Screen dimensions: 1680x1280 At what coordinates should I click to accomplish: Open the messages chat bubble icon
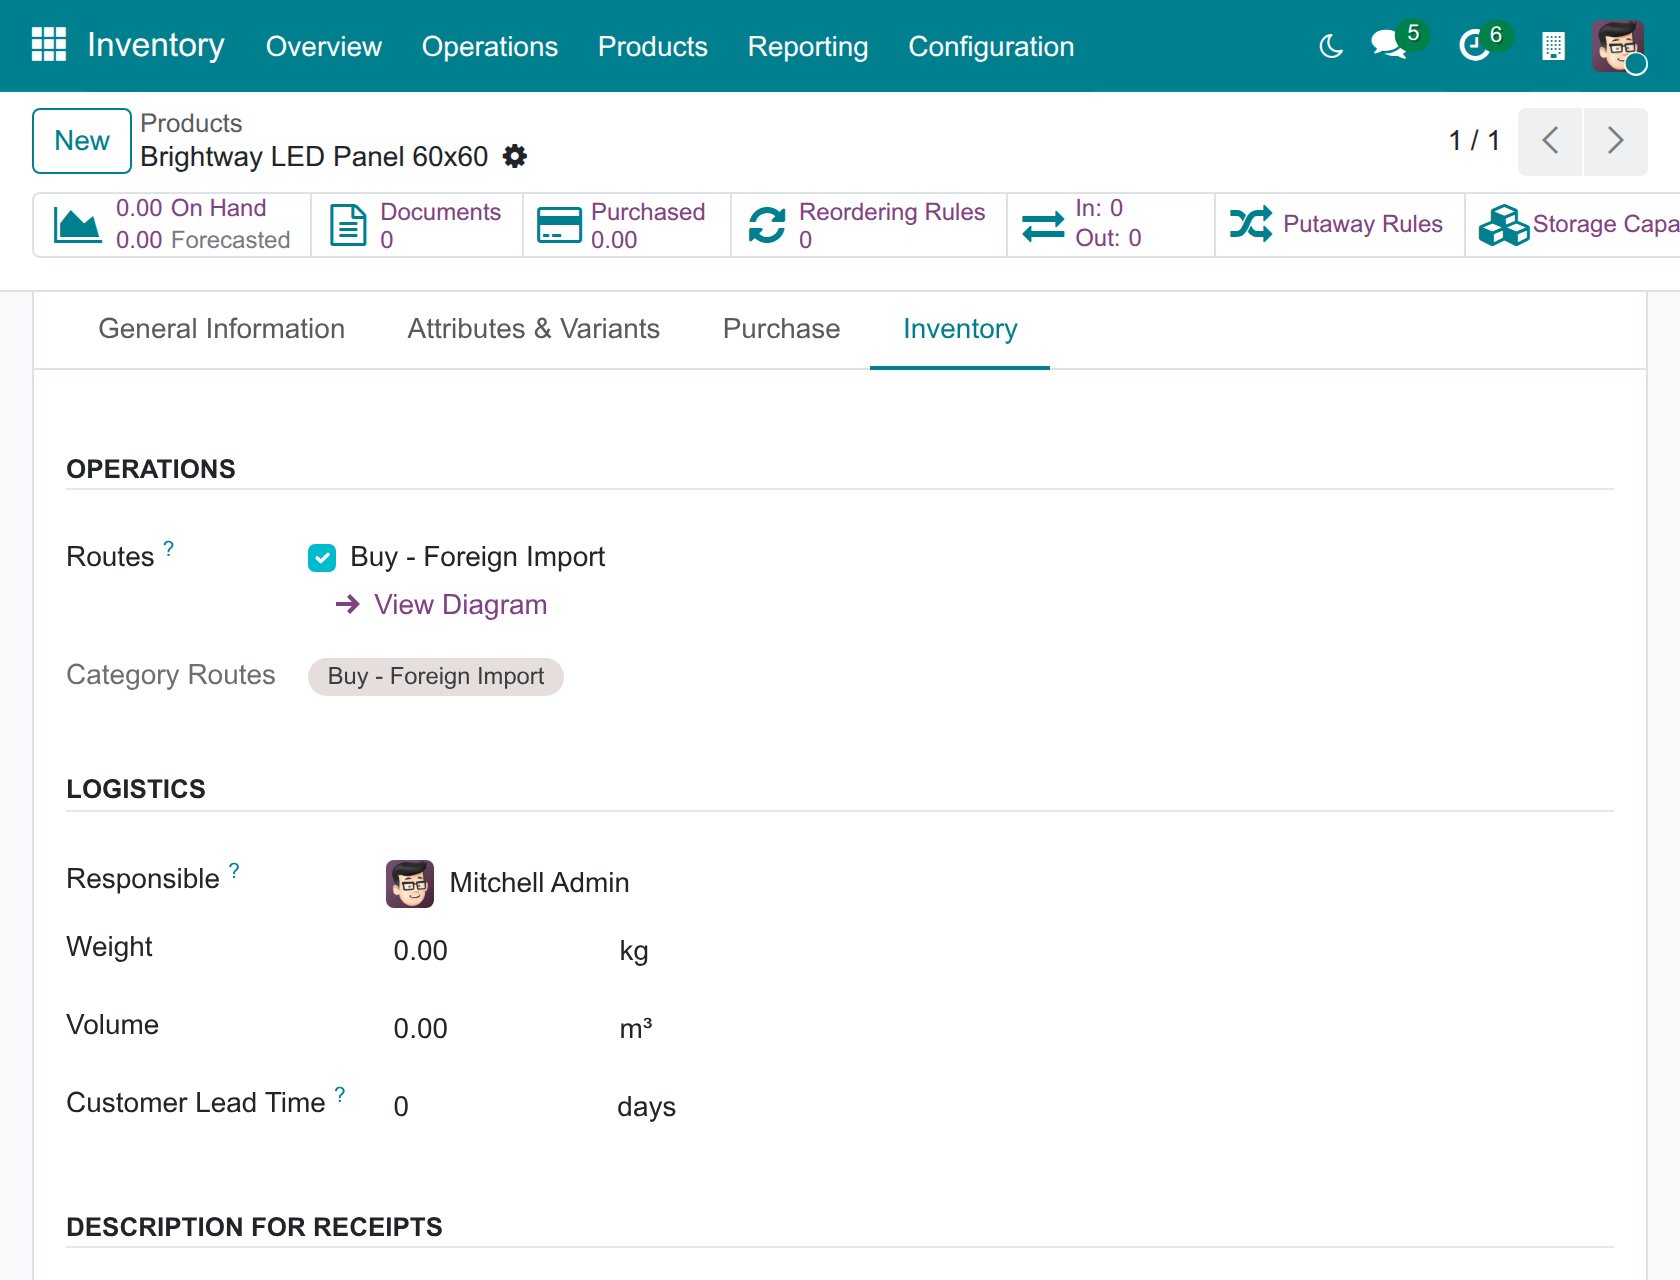pos(1388,45)
